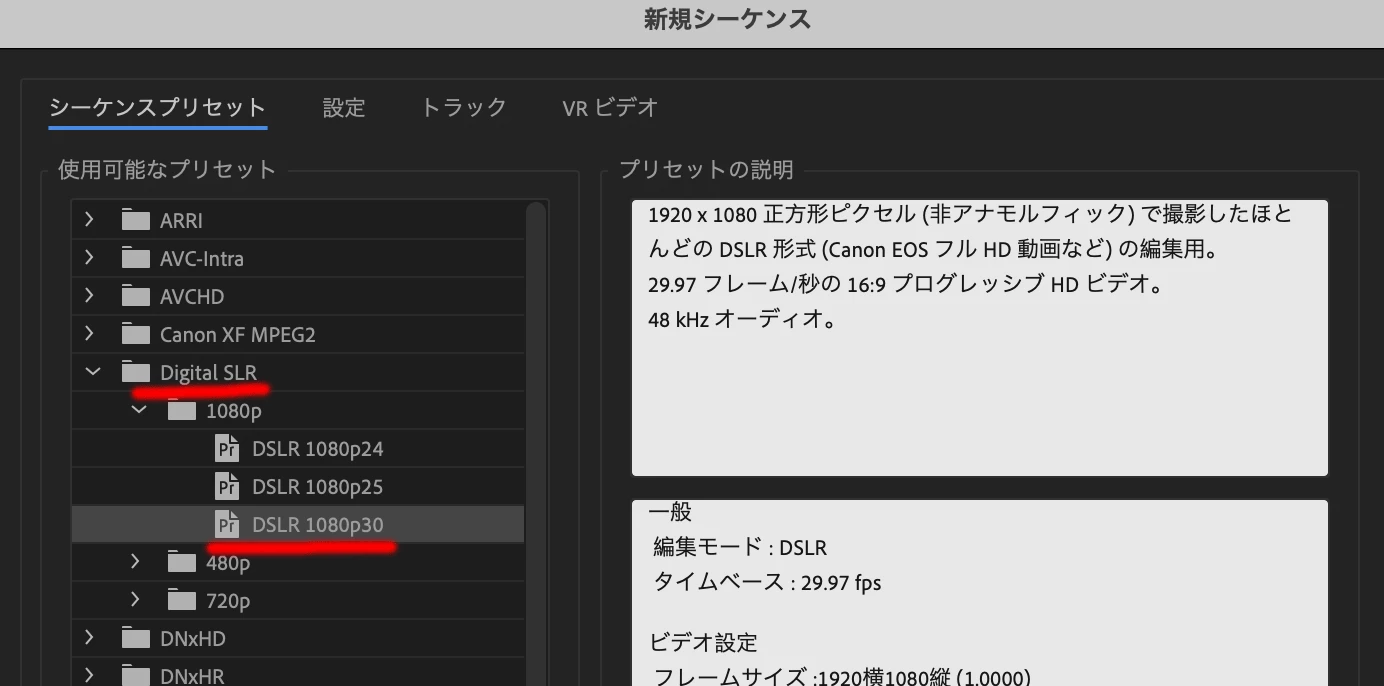Expand the ARRI folder chevron
The width and height of the screenshot is (1384, 686).
click(90, 220)
